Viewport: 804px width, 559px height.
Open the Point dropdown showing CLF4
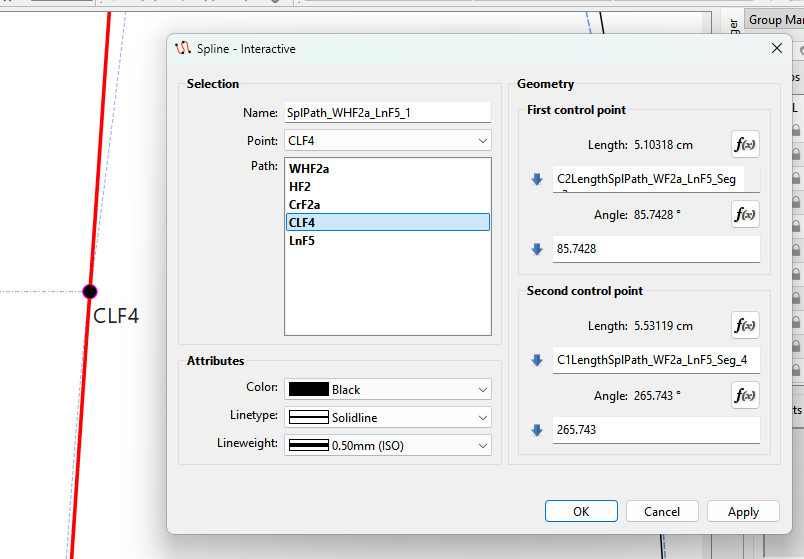(x=388, y=141)
